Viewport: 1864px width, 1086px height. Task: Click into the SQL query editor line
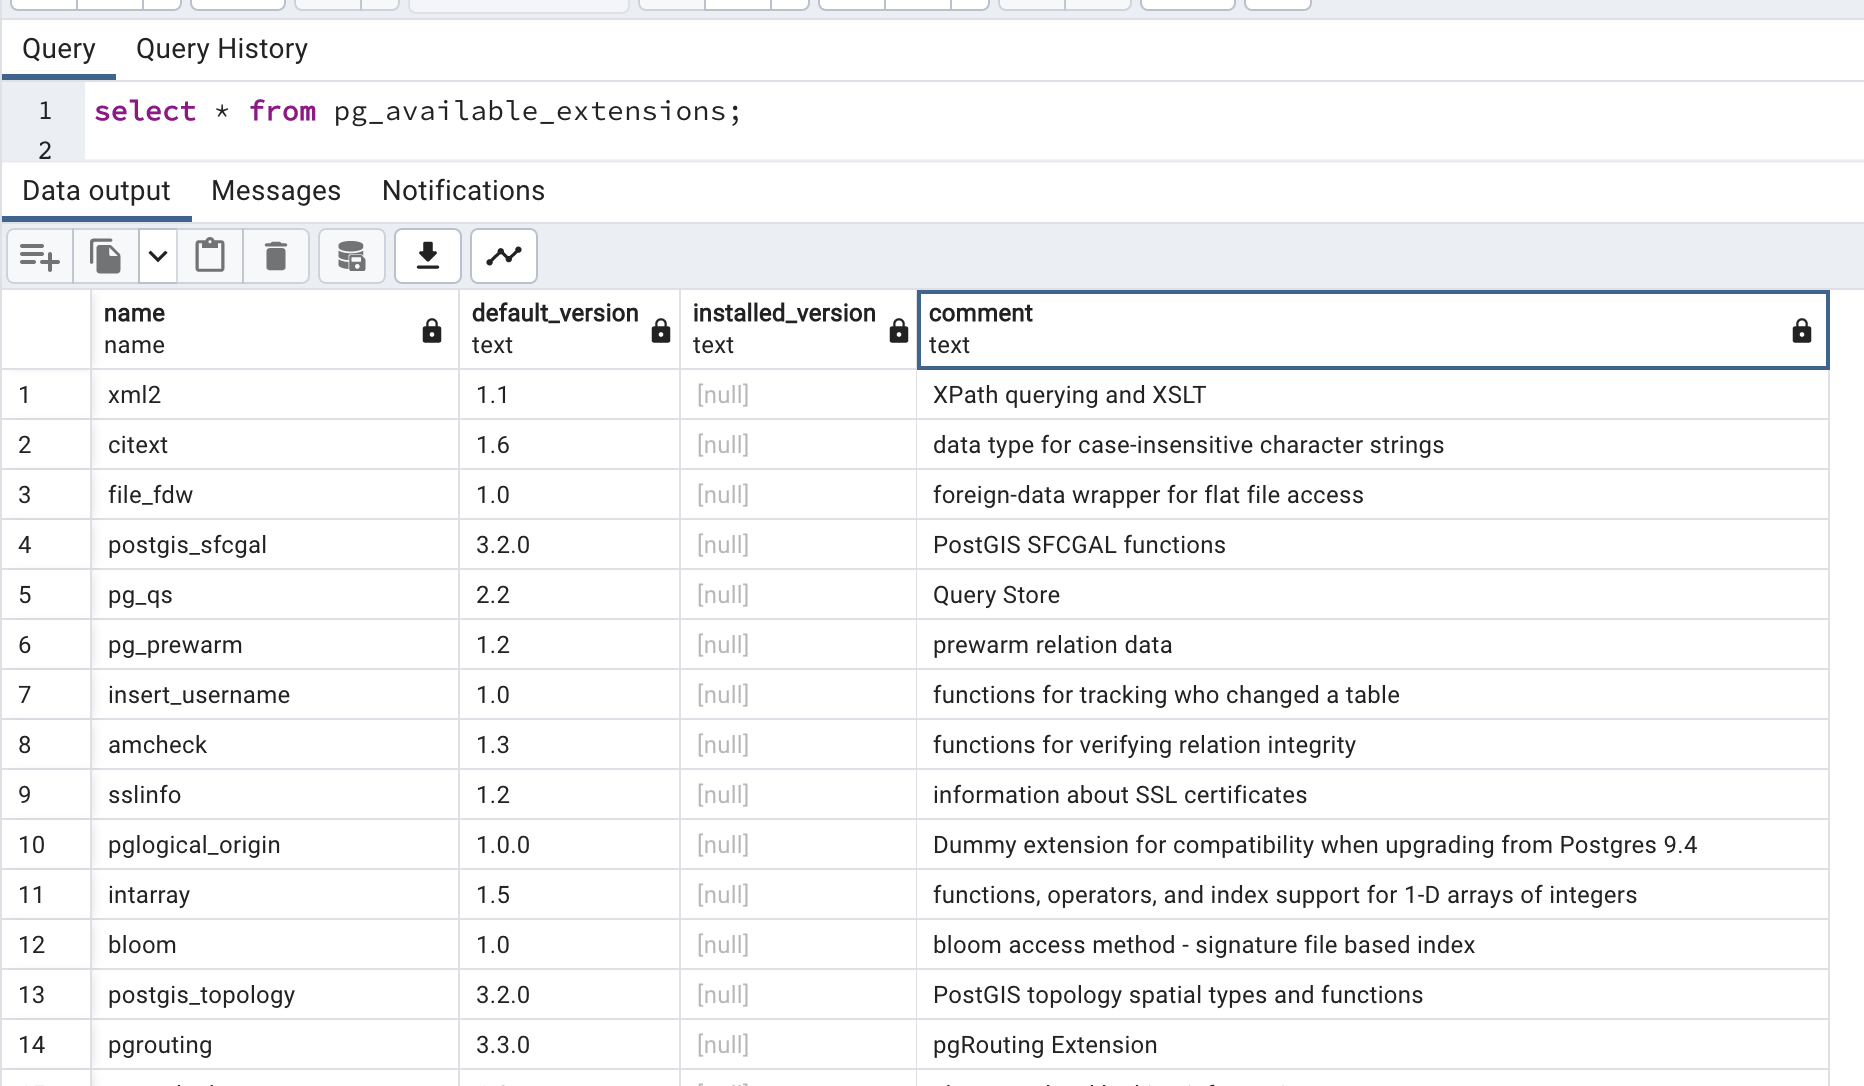(x=418, y=111)
